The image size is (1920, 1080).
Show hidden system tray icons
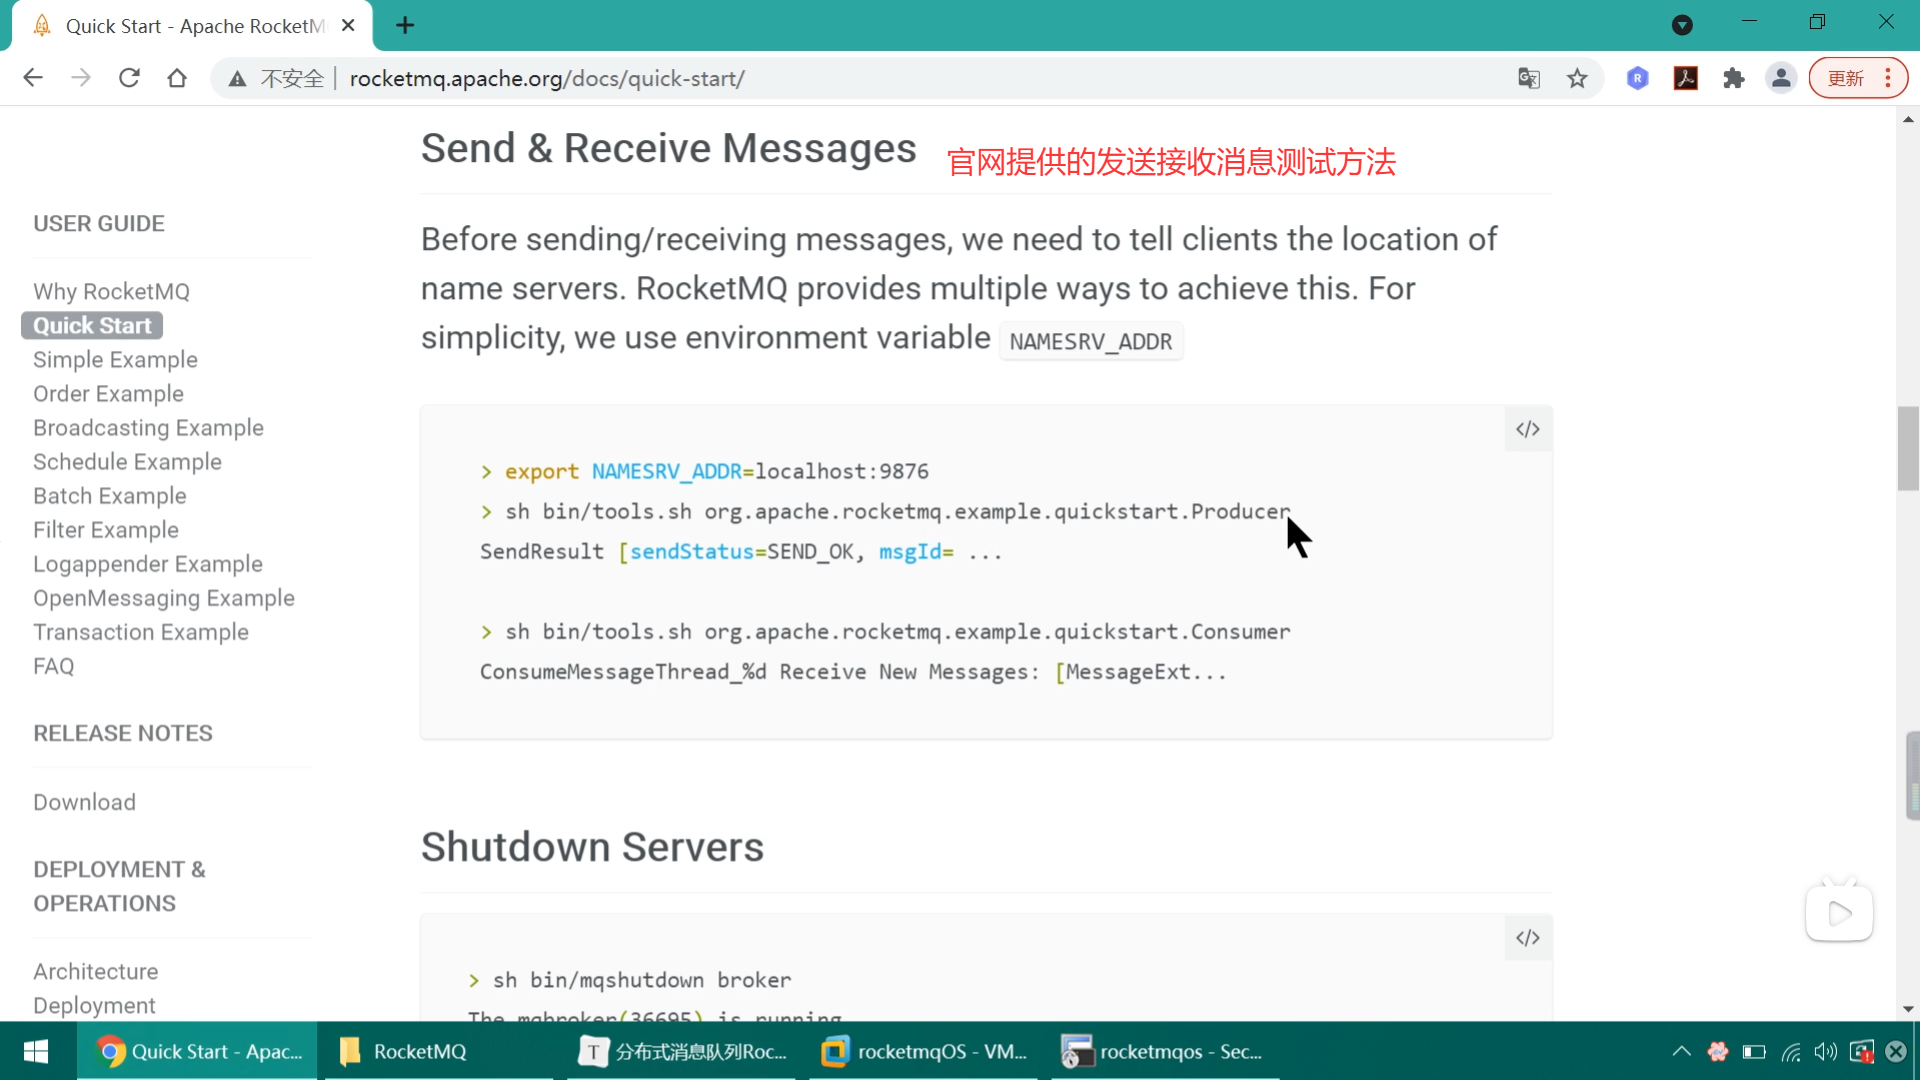(x=1681, y=1051)
